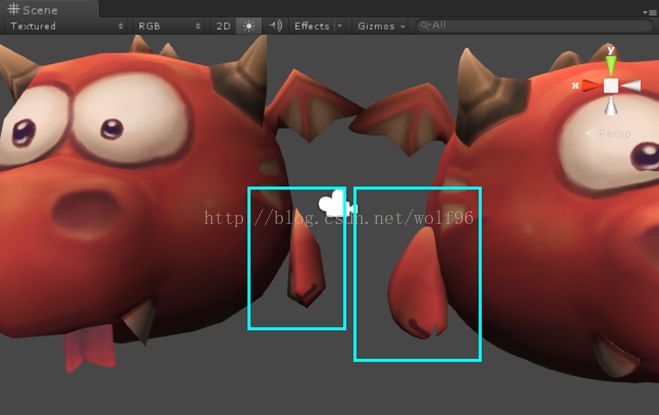This screenshot has width=659, height=415.
Task: Open the Gizmos dropdown menu
Action: pos(381,26)
